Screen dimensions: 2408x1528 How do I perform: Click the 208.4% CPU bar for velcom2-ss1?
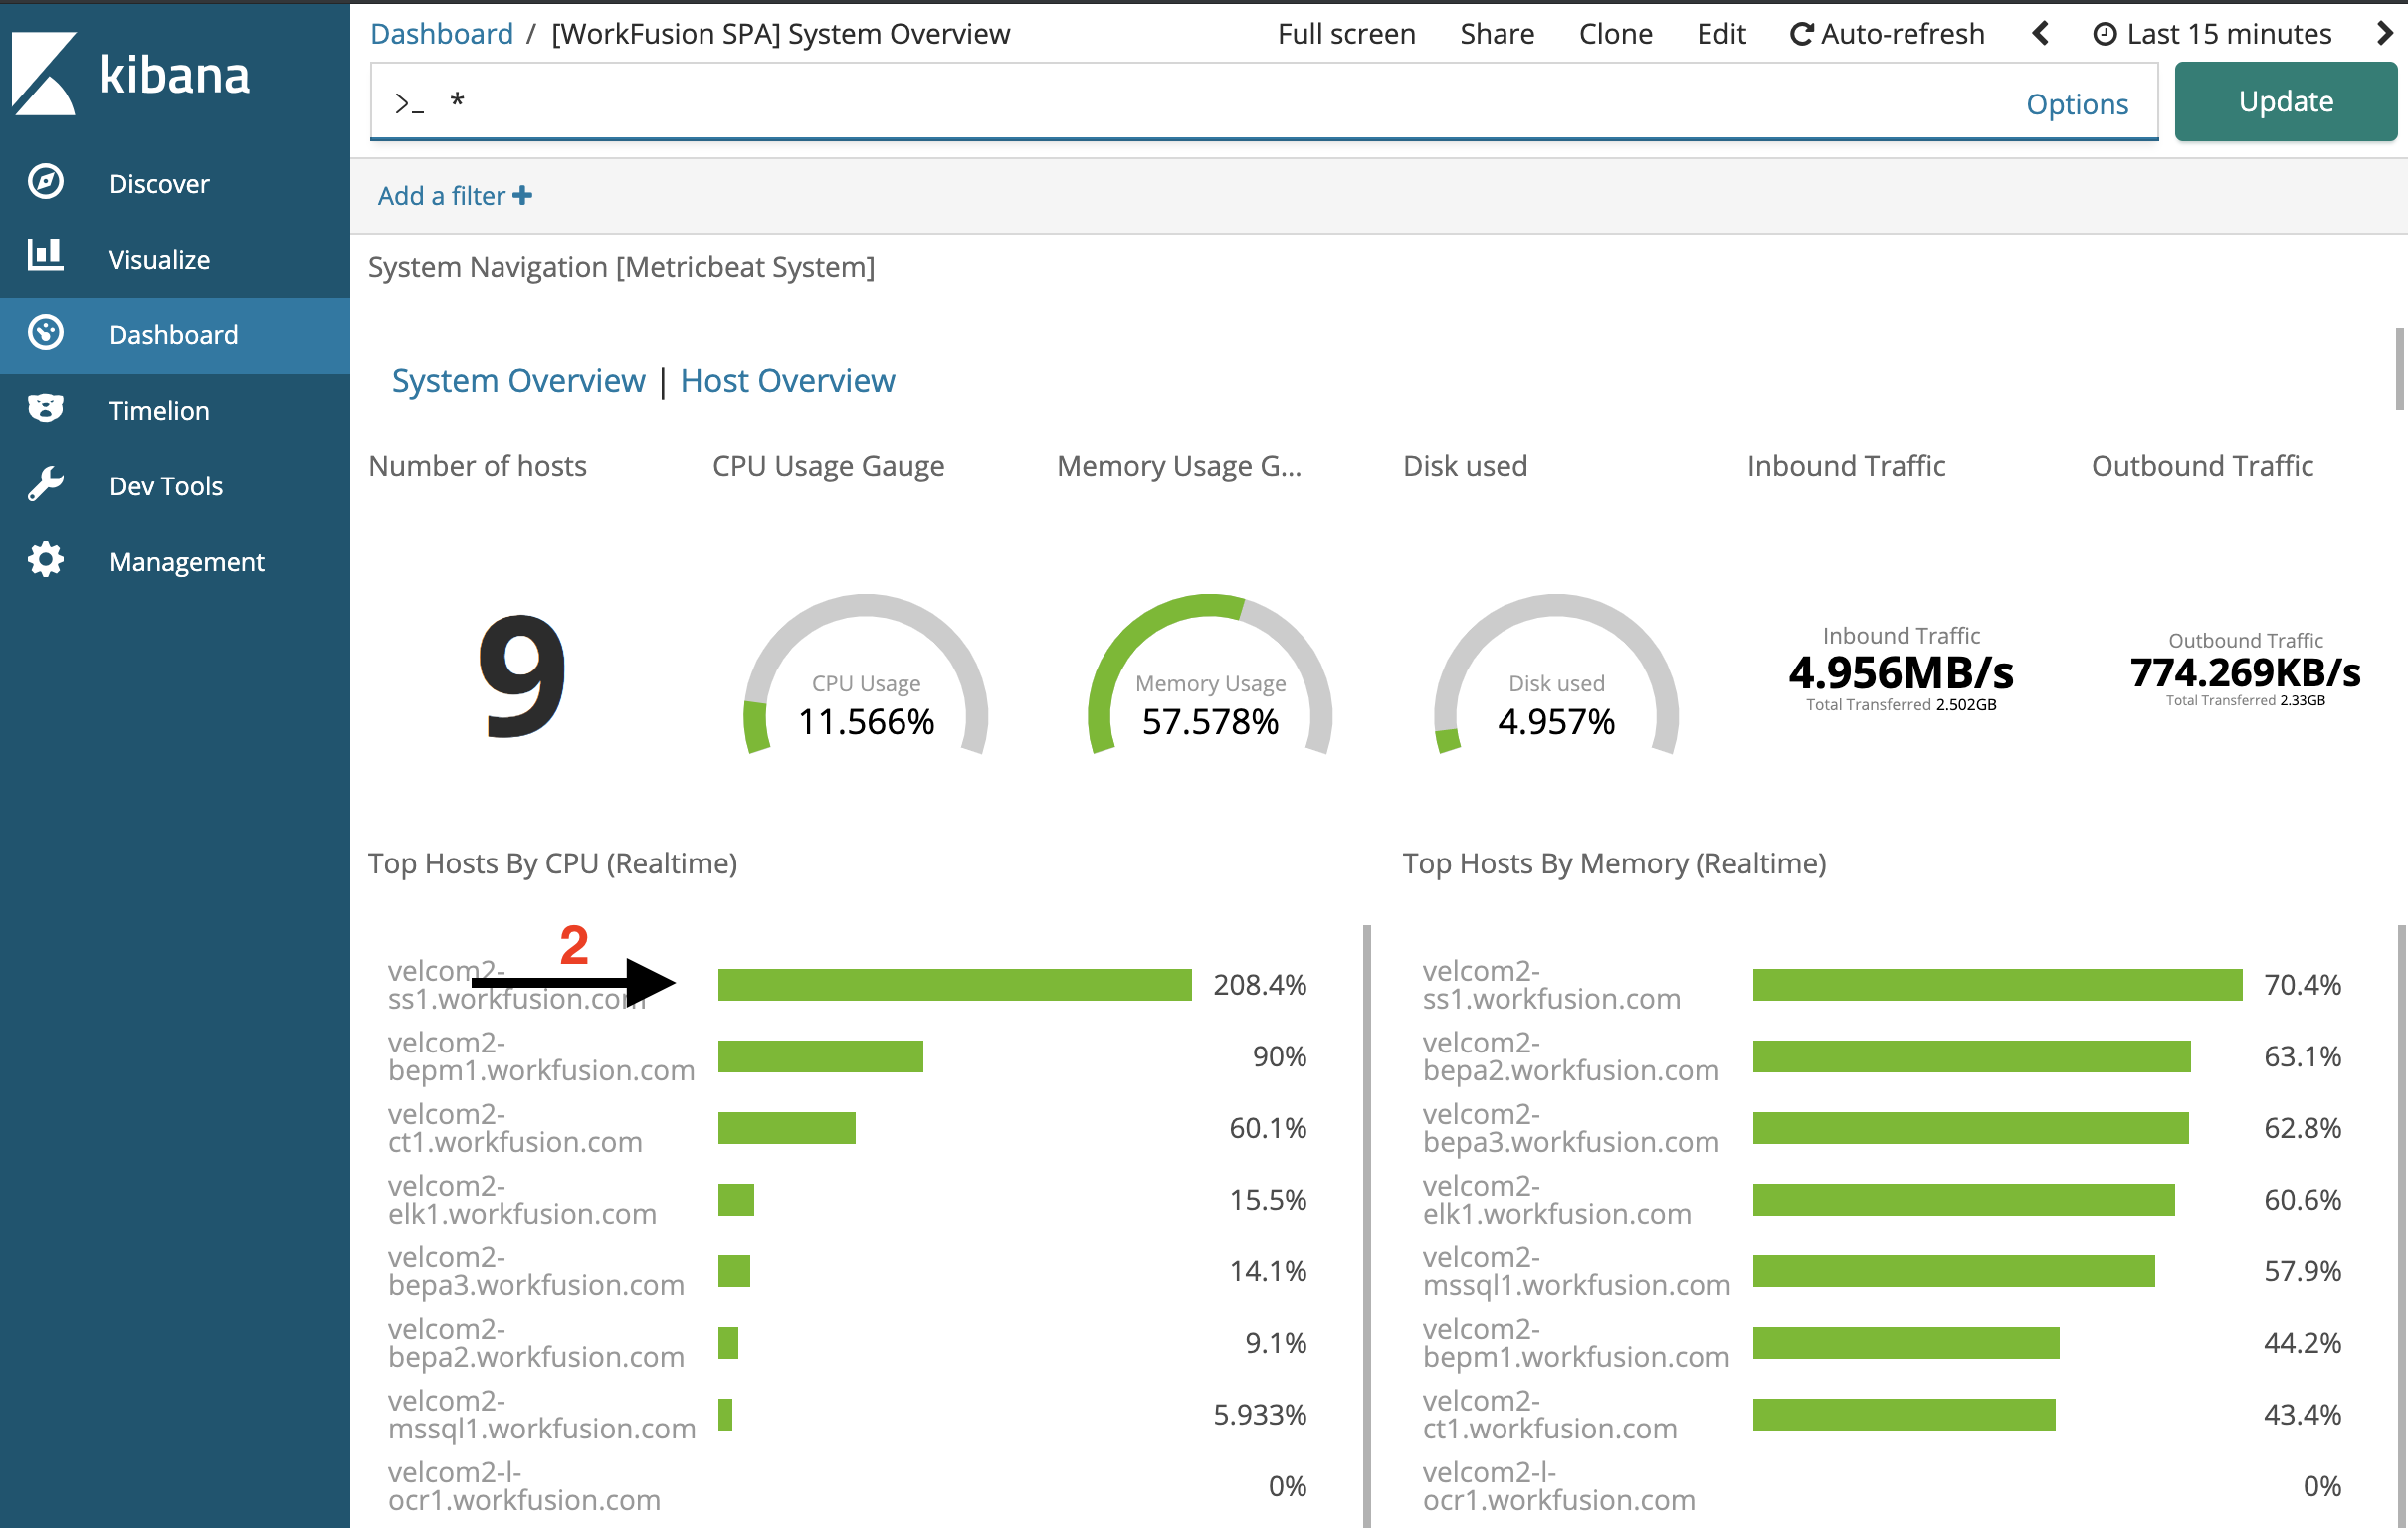click(955, 985)
